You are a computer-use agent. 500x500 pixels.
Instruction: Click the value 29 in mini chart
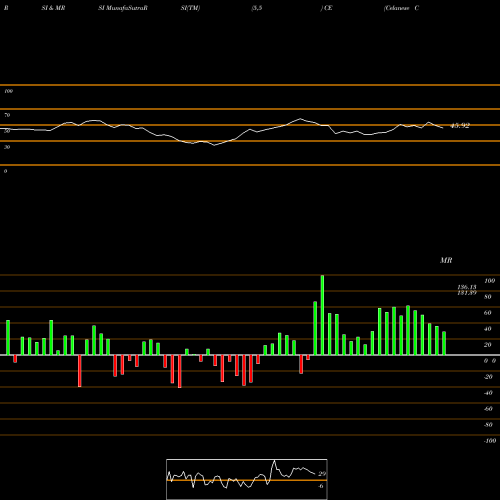coord(322,474)
